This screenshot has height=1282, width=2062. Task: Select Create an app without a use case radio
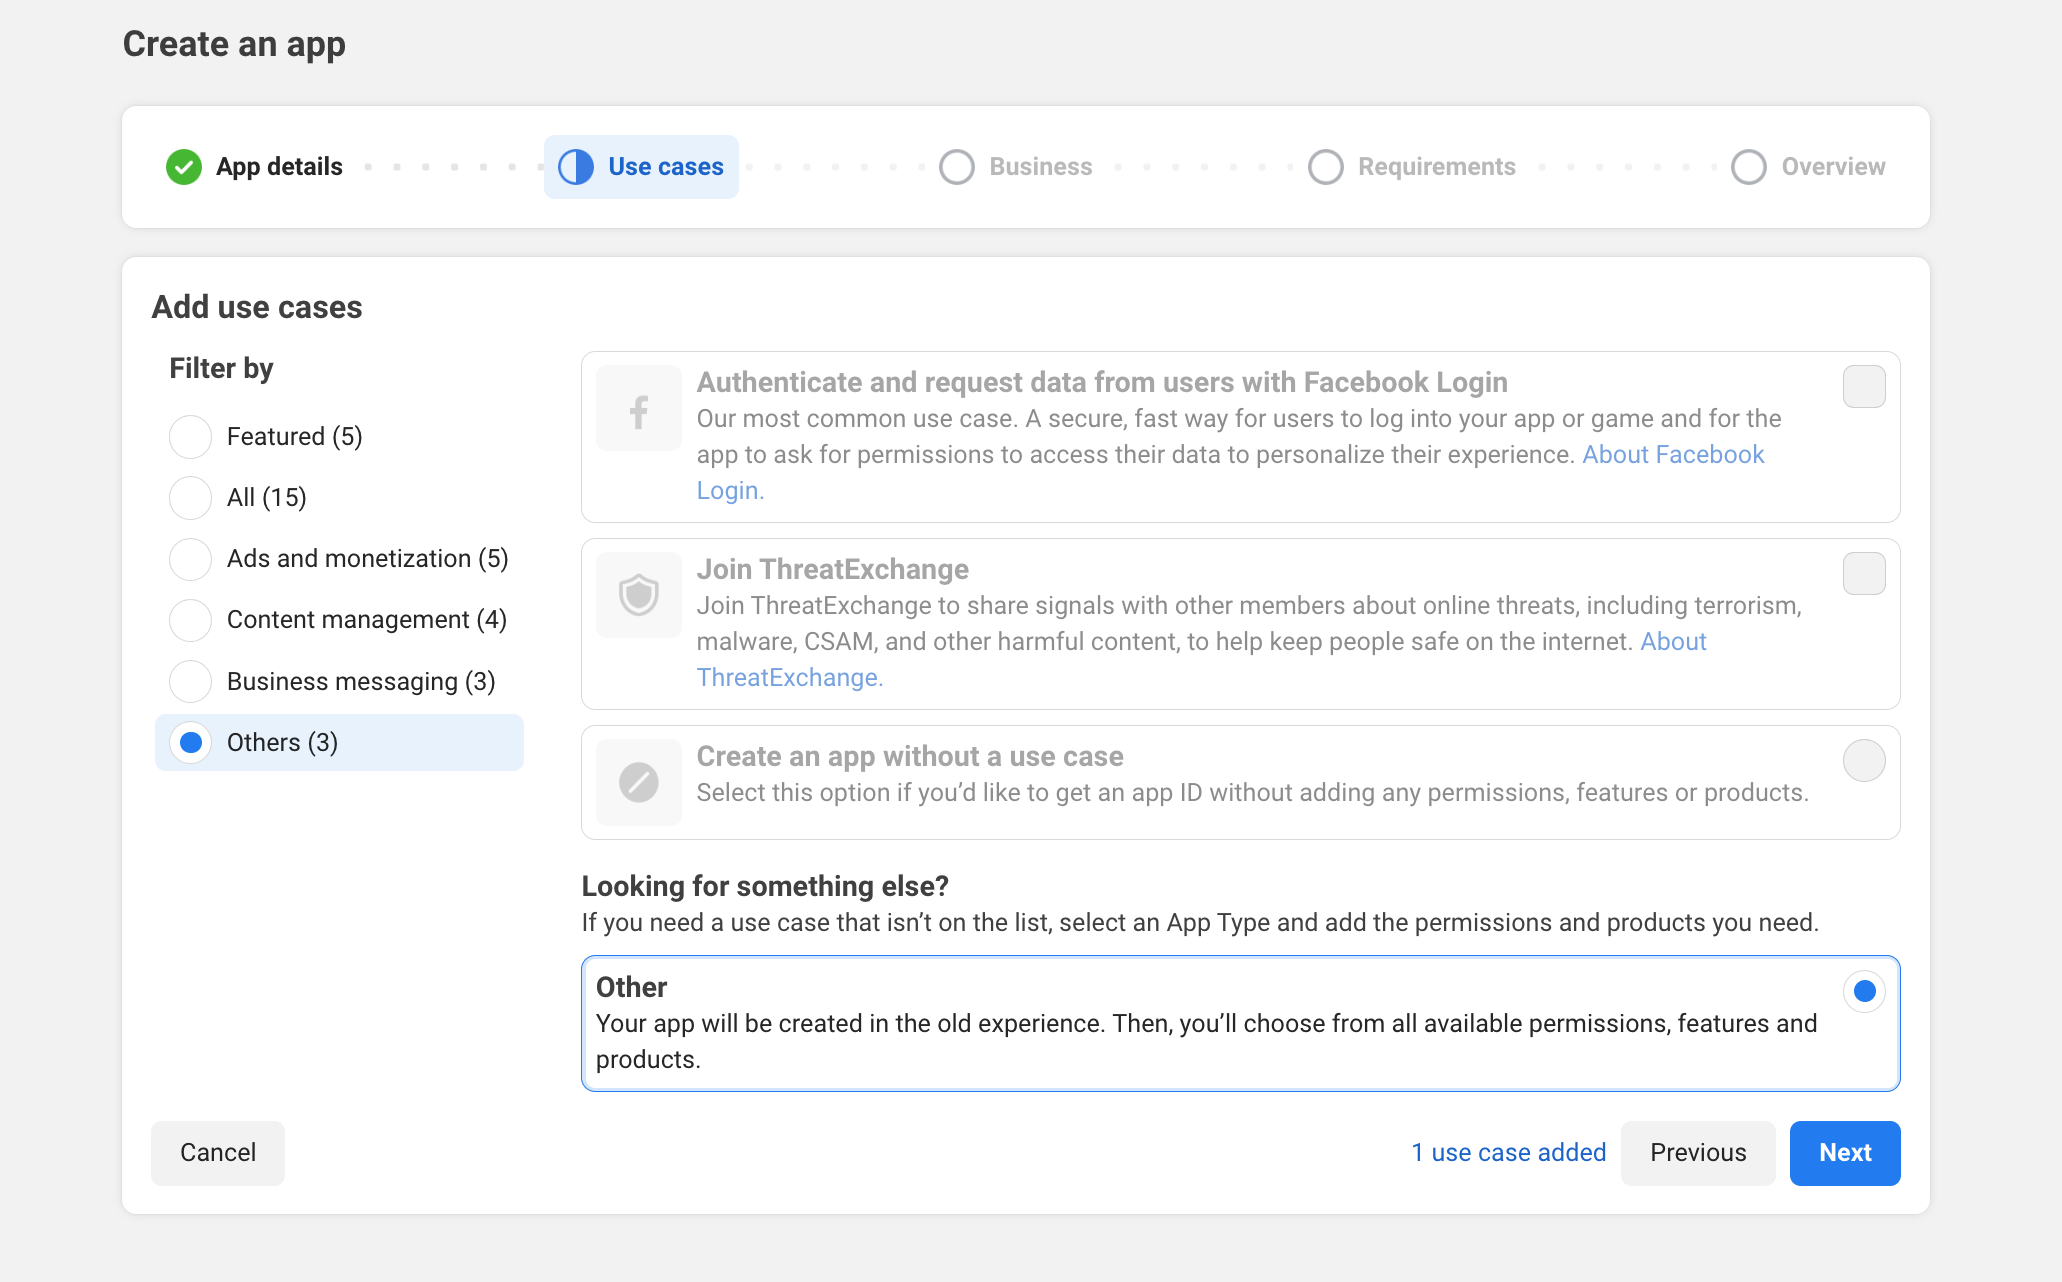coord(1864,761)
